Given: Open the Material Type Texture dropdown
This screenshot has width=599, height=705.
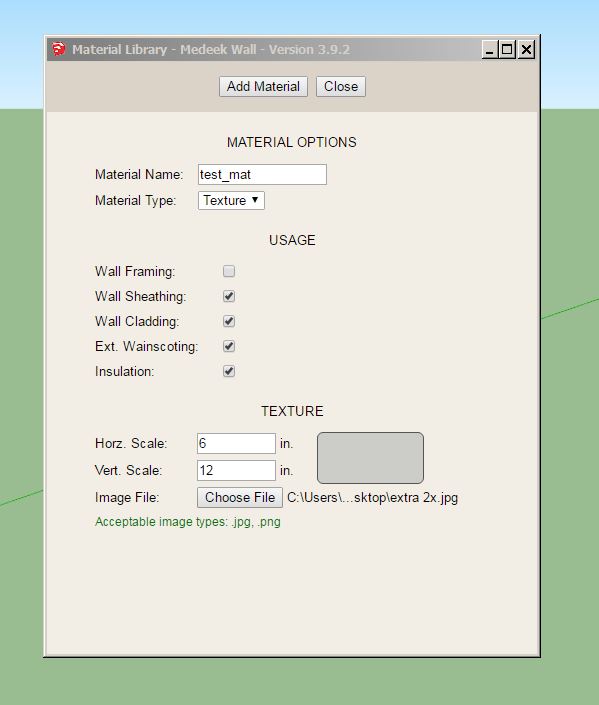Looking at the screenshot, I should [231, 201].
